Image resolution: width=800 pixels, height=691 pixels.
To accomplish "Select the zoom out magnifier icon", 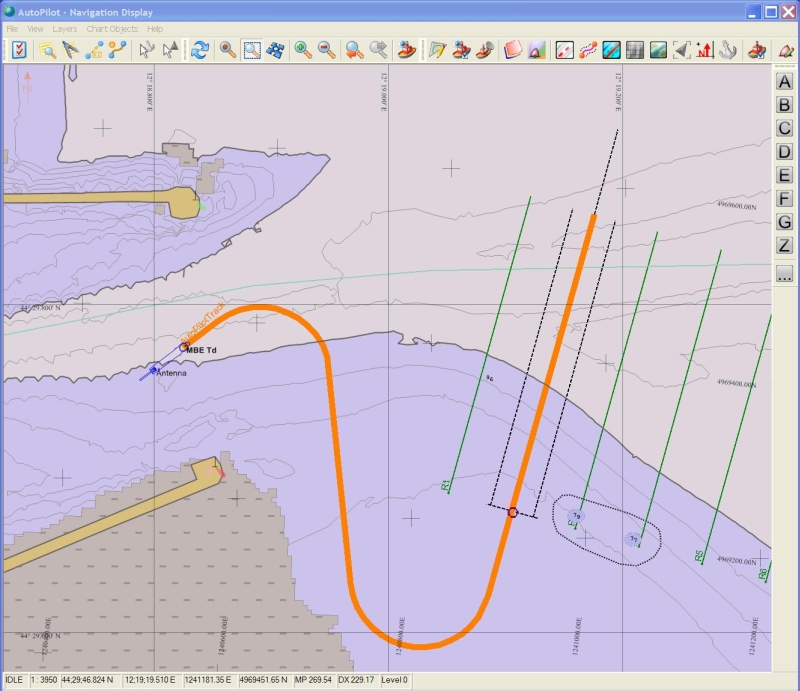I will click(326, 49).
